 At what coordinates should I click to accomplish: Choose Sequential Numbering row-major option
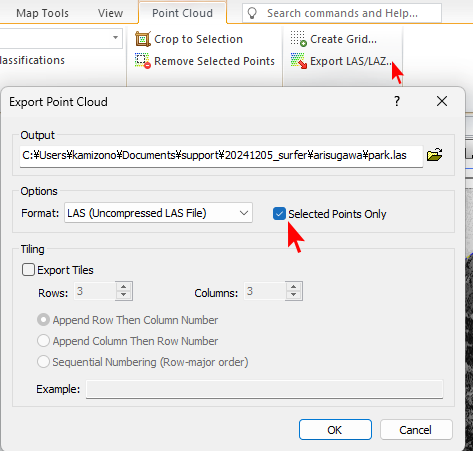click(x=43, y=362)
